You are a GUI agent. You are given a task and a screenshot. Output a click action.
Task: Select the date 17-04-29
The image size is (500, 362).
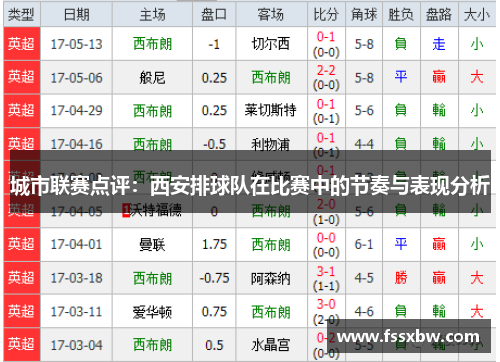pyautogui.click(x=76, y=110)
